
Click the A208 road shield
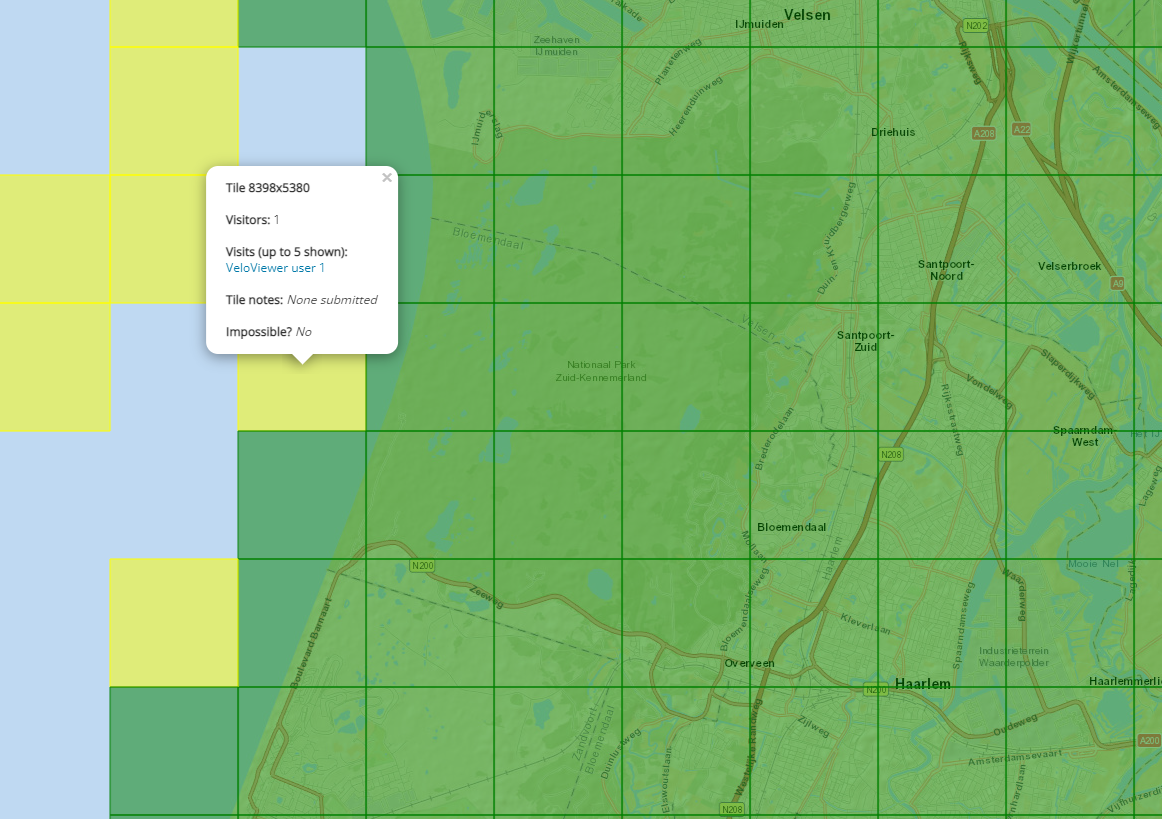(984, 133)
